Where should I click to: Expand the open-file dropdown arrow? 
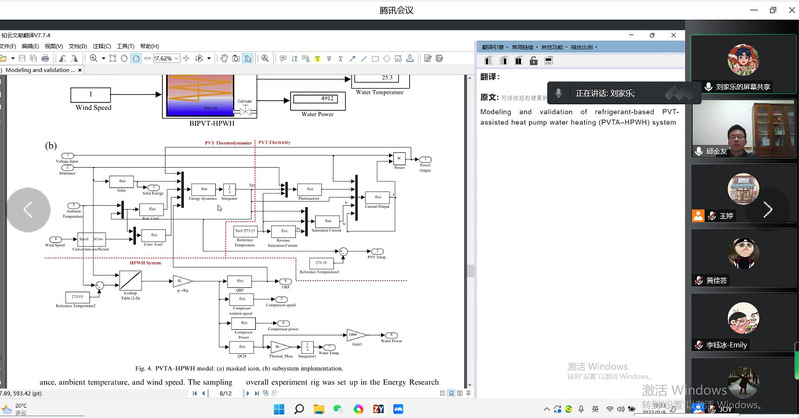pyautogui.click(x=13, y=59)
